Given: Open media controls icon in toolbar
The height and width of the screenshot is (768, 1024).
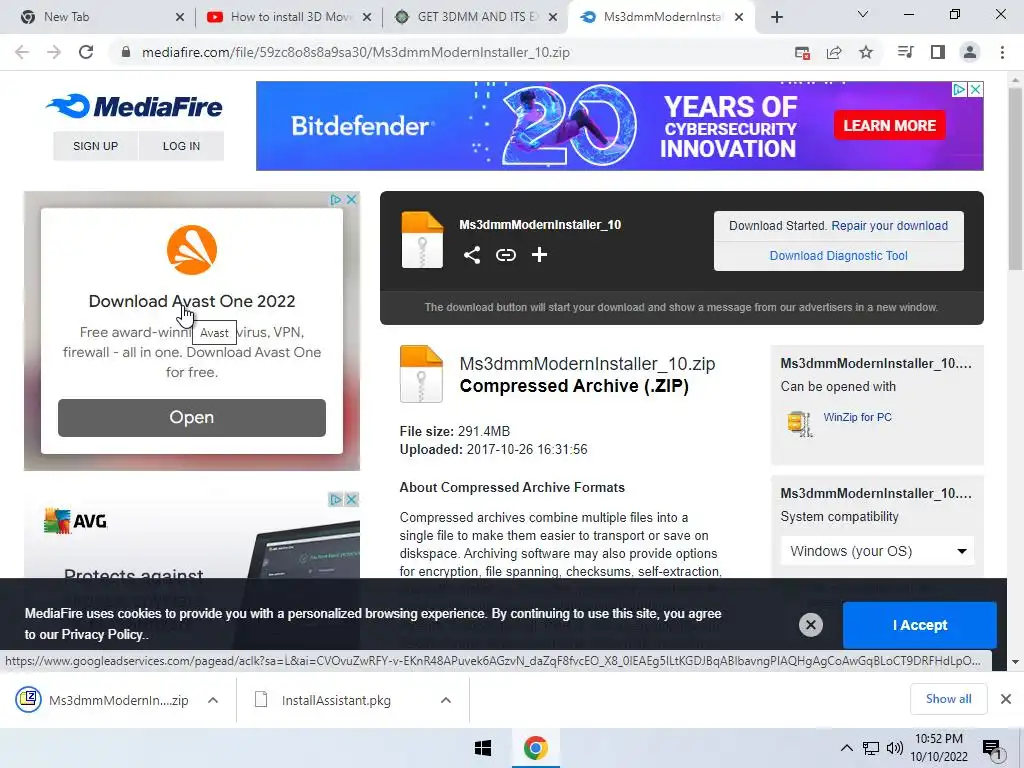Looking at the screenshot, I should click(x=905, y=52).
